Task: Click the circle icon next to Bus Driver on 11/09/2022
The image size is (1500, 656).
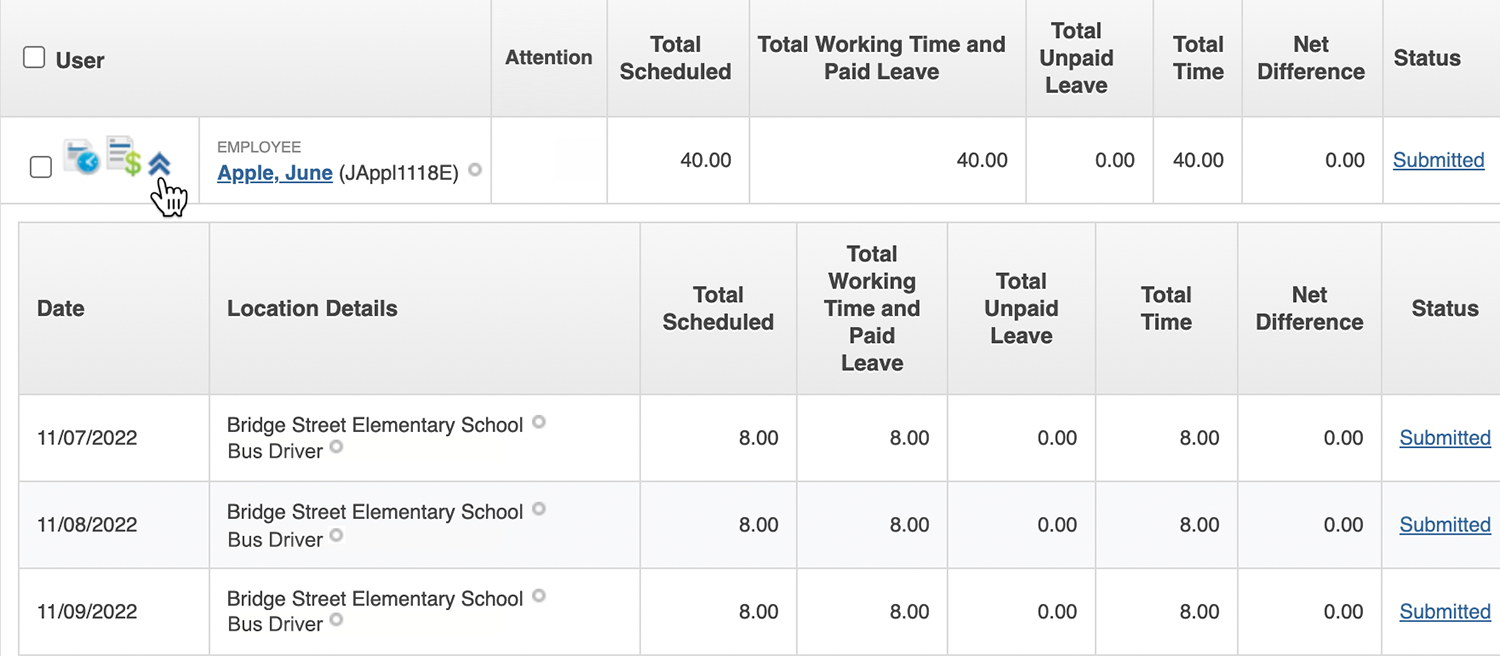Action: click(337, 620)
